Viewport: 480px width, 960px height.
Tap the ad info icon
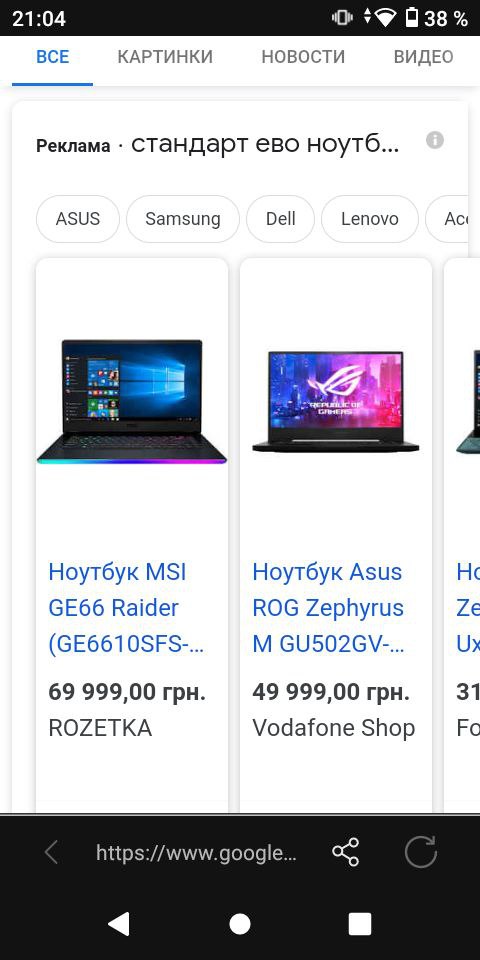(x=435, y=140)
